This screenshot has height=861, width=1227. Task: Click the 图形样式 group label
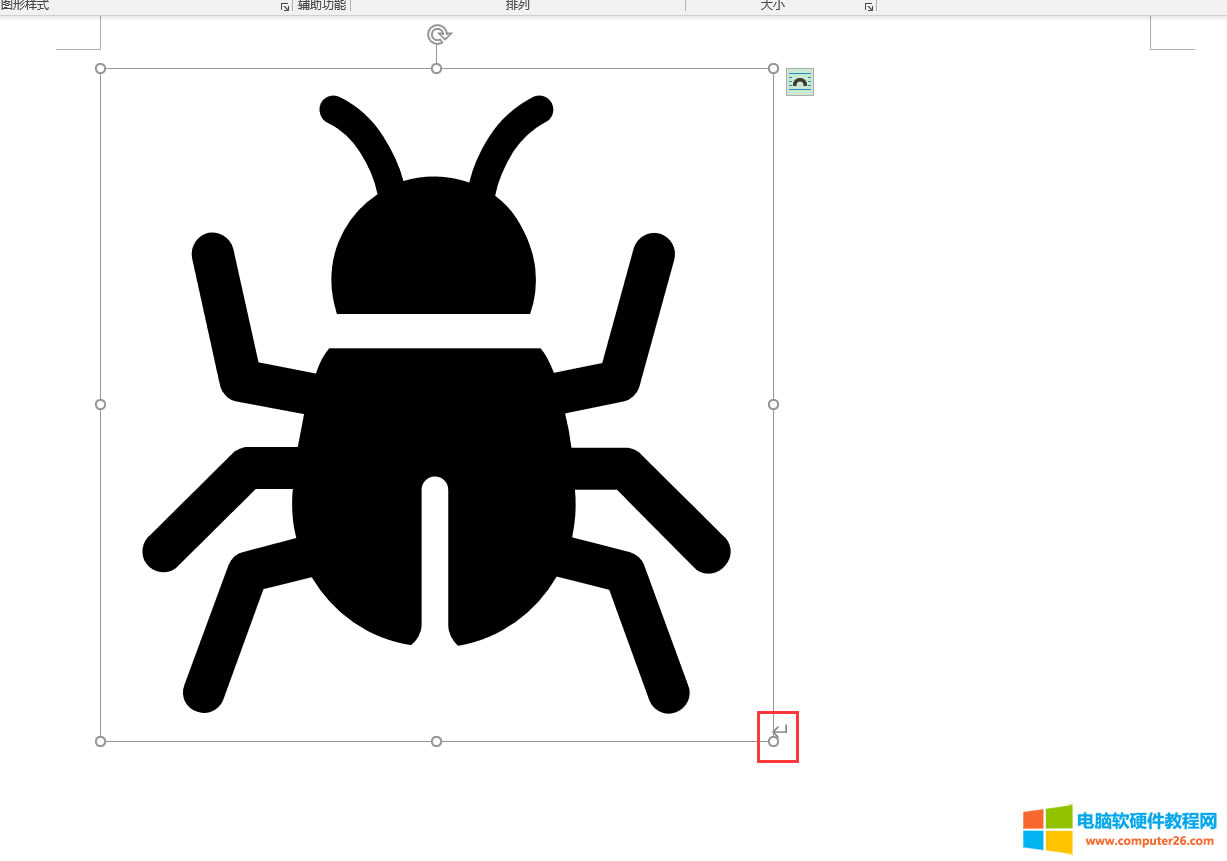tap(25, 5)
